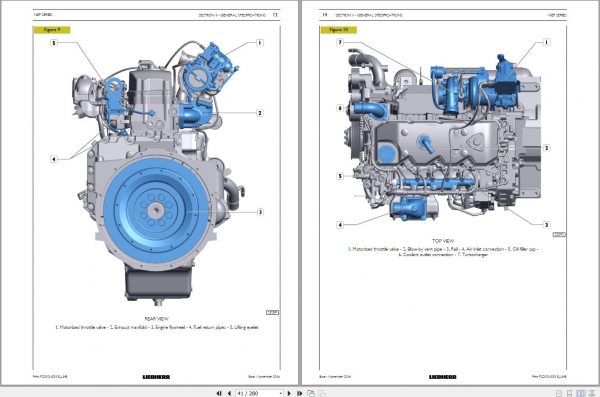Image resolution: width=600 pixels, height=397 pixels.
Task: Go to the first page of the document
Action: 219,393
